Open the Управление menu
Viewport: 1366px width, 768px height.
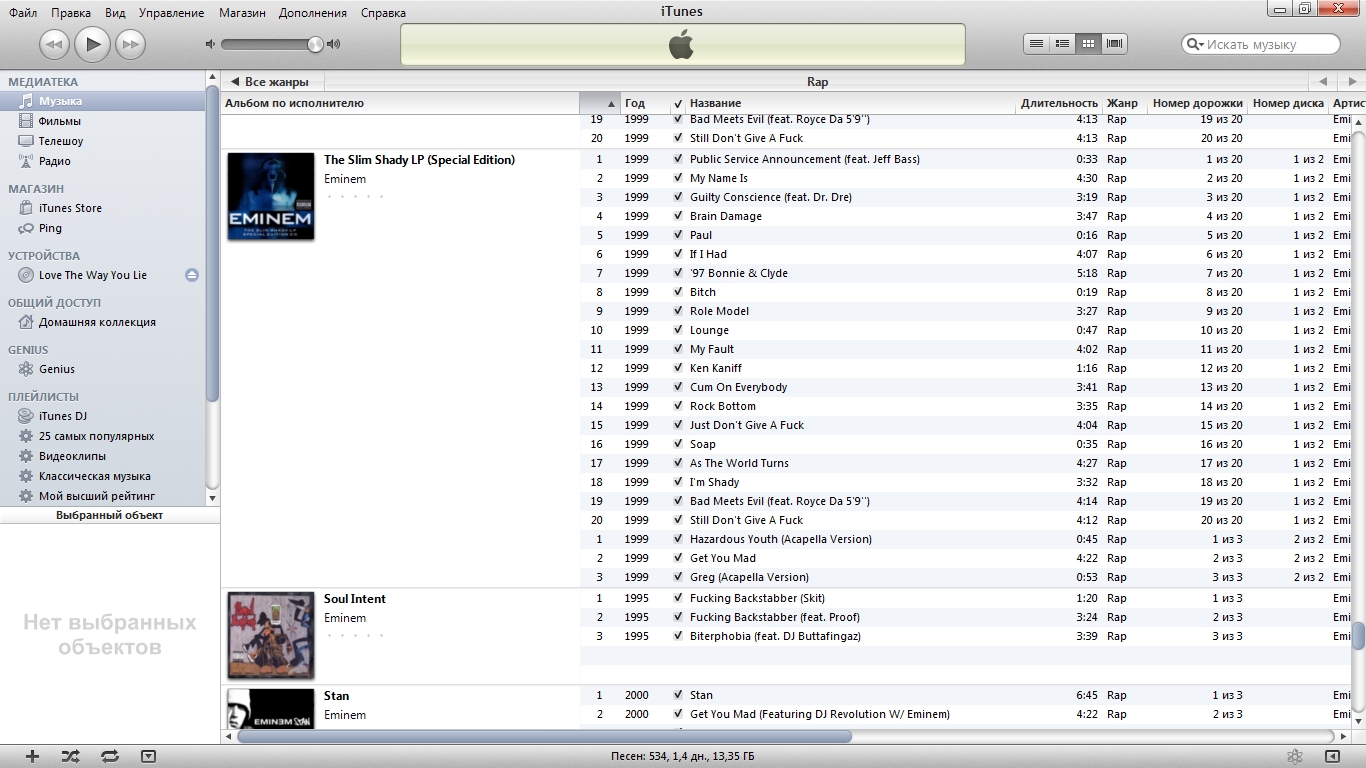[171, 13]
